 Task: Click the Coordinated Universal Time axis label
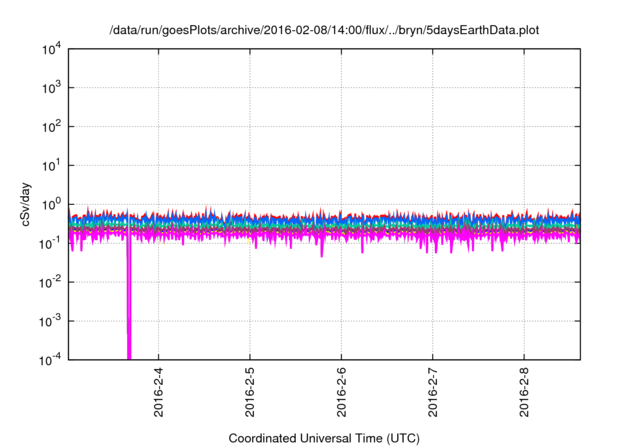pos(324,438)
